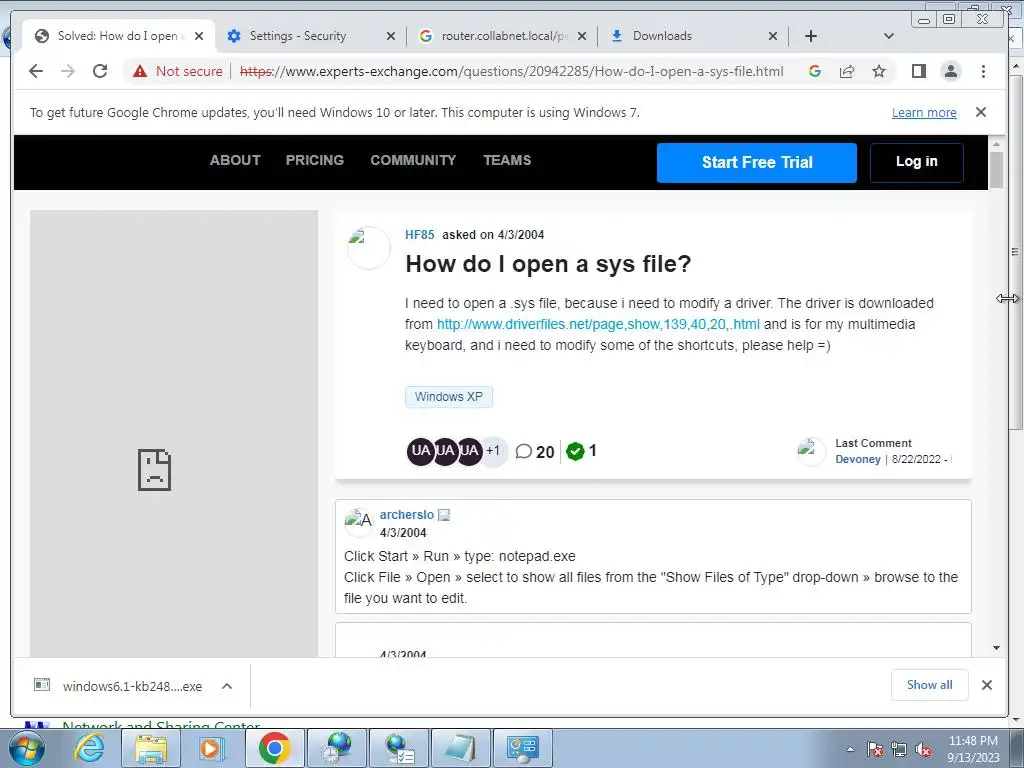
Task: Close the router.collabnet.local tab
Action: click(x=582, y=36)
